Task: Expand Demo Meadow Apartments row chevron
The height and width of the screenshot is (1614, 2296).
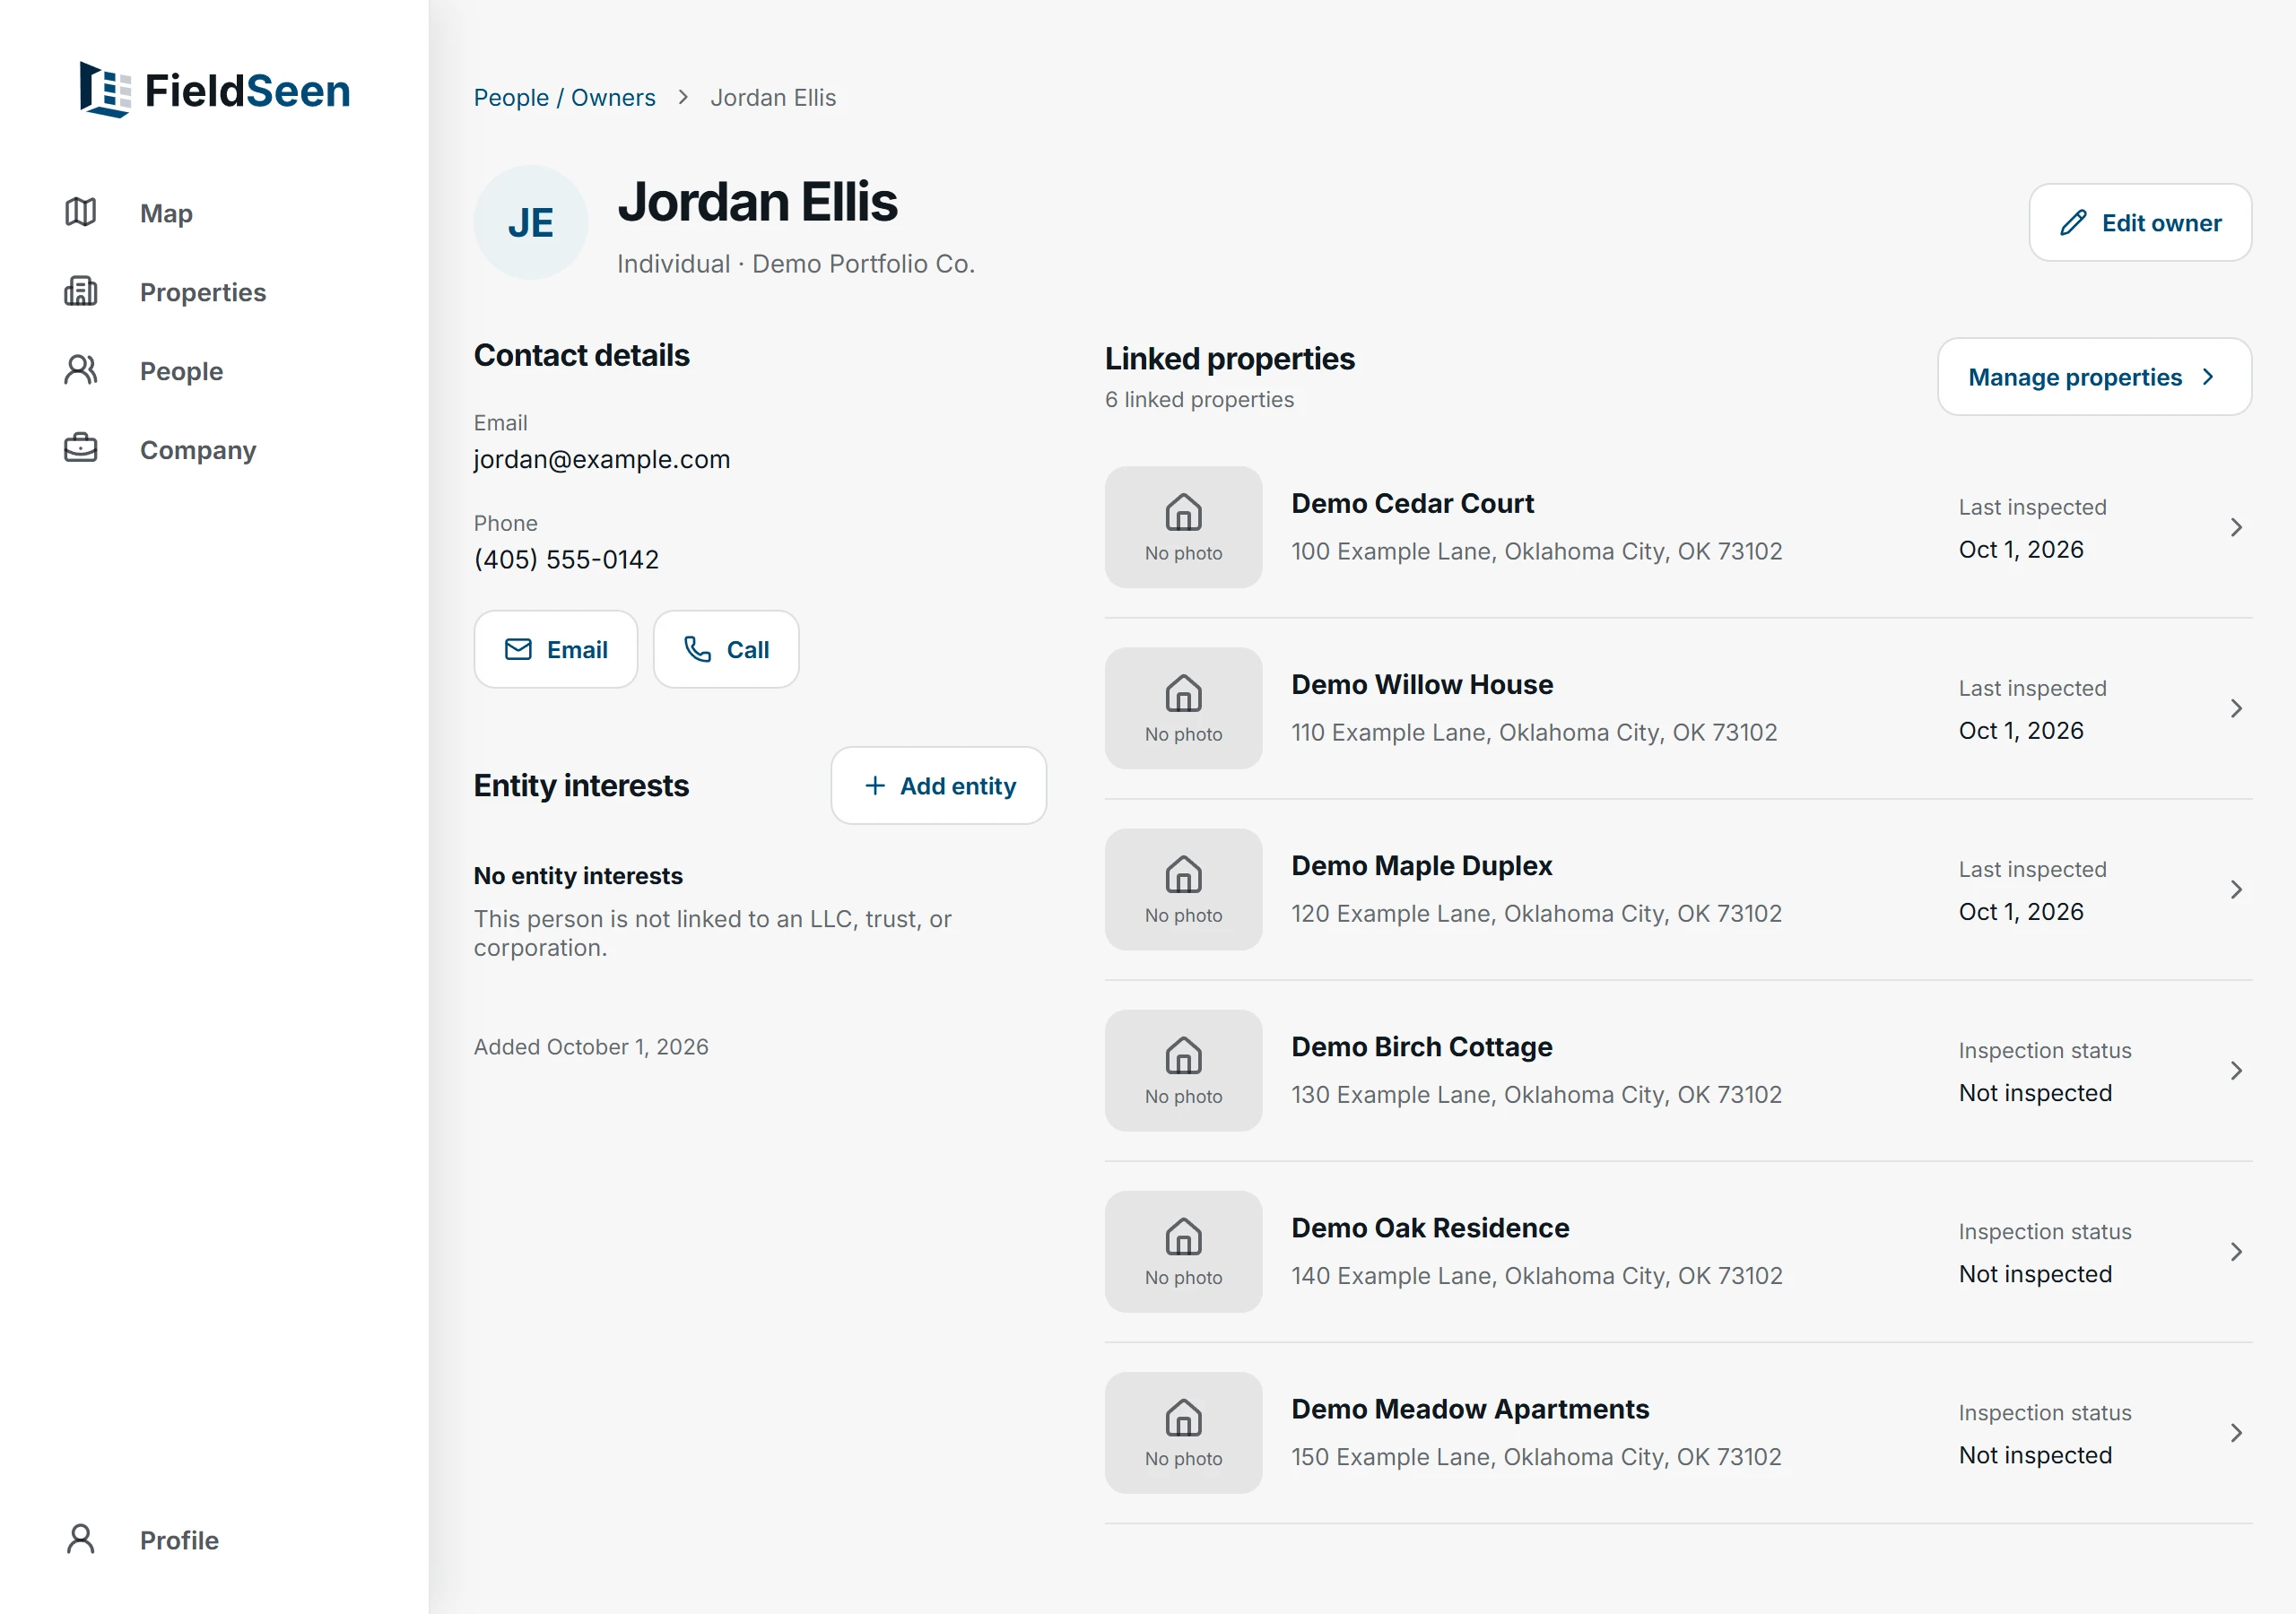Action: click(x=2236, y=1432)
